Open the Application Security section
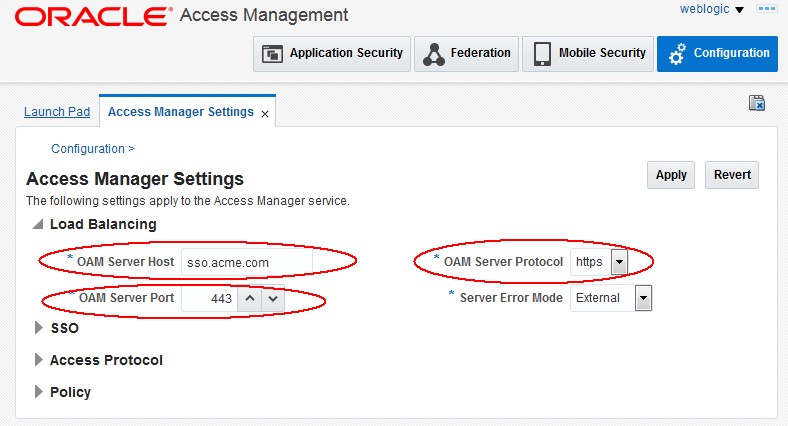Screen dimensions: 788x426 point(332,53)
